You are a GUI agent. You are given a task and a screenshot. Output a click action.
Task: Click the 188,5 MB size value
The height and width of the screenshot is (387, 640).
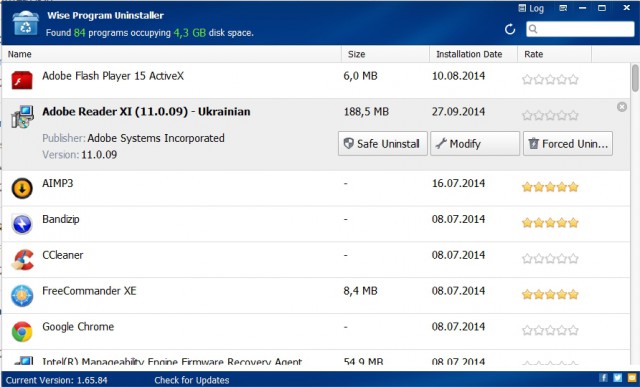coord(366,112)
